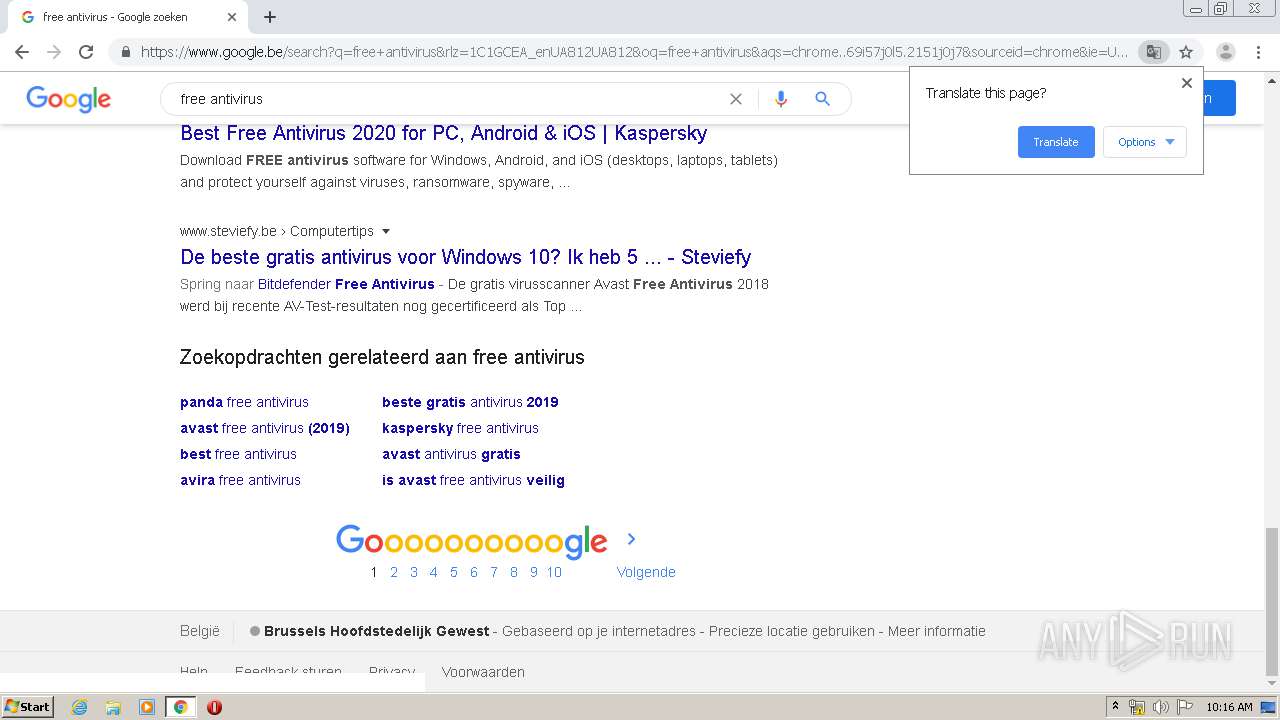Open related search 'kaspersky free antivirus'
The width and height of the screenshot is (1280, 720).
(460, 428)
